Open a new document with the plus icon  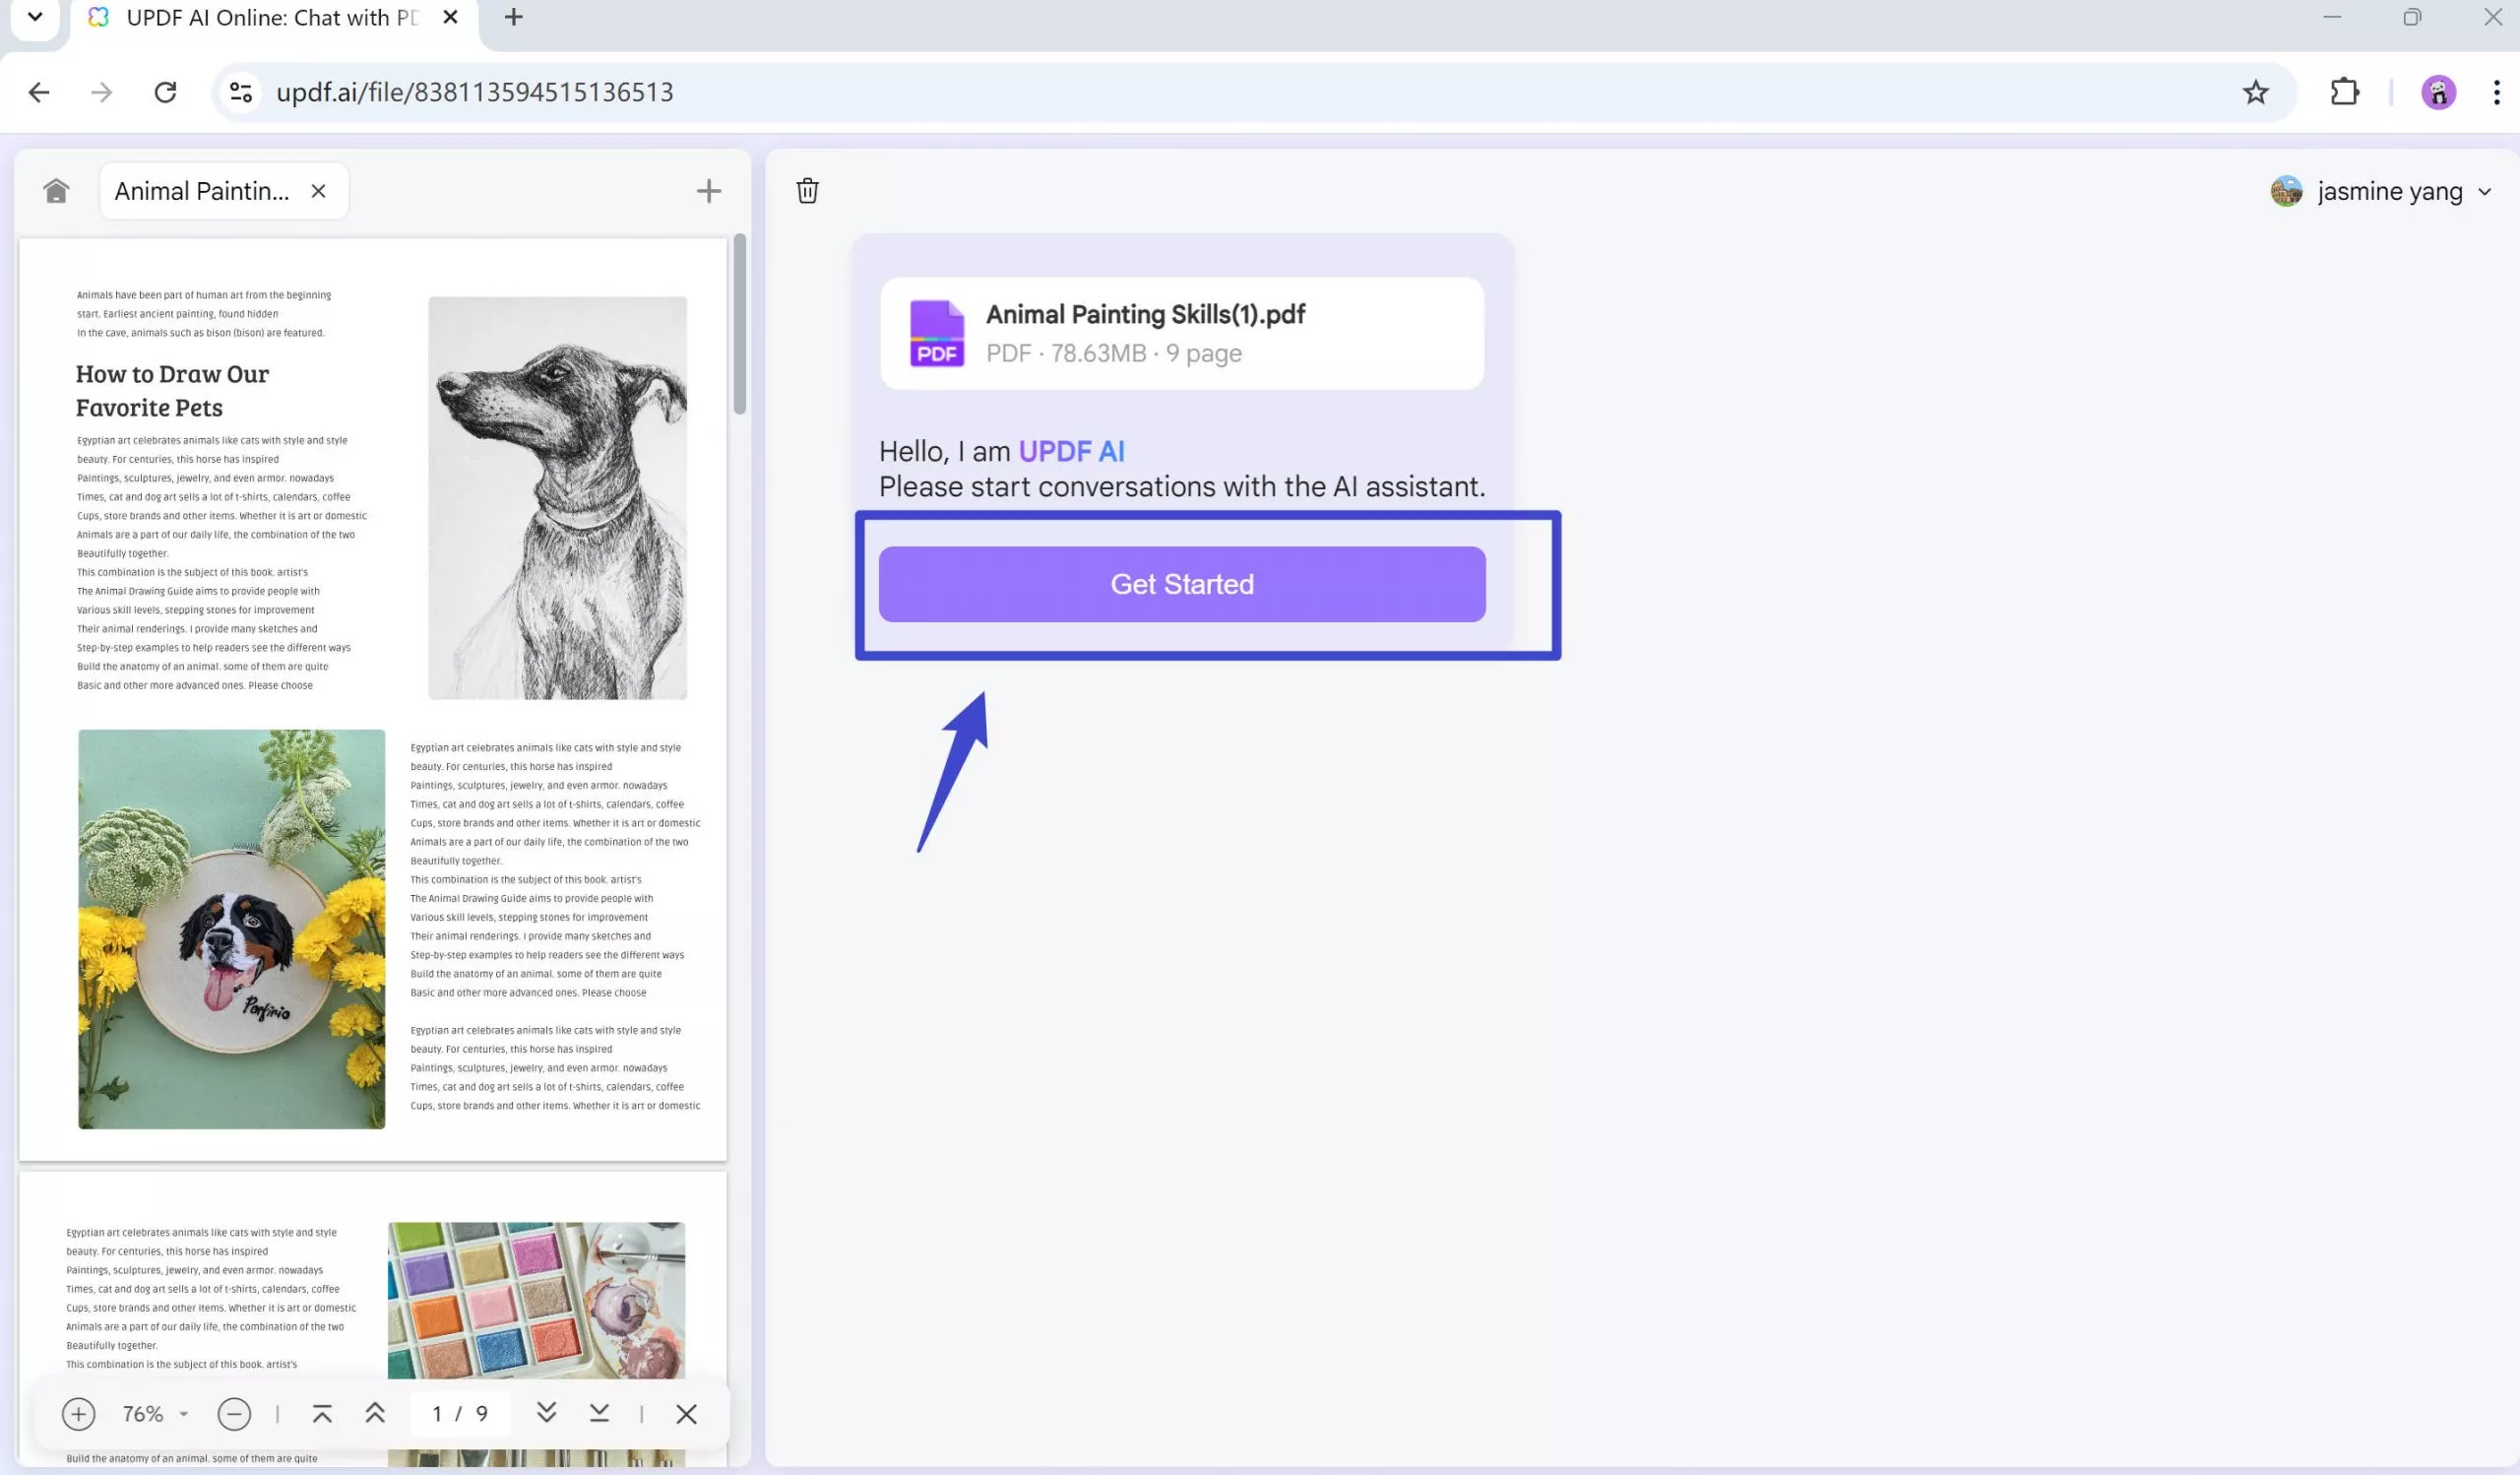tap(709, 190)
